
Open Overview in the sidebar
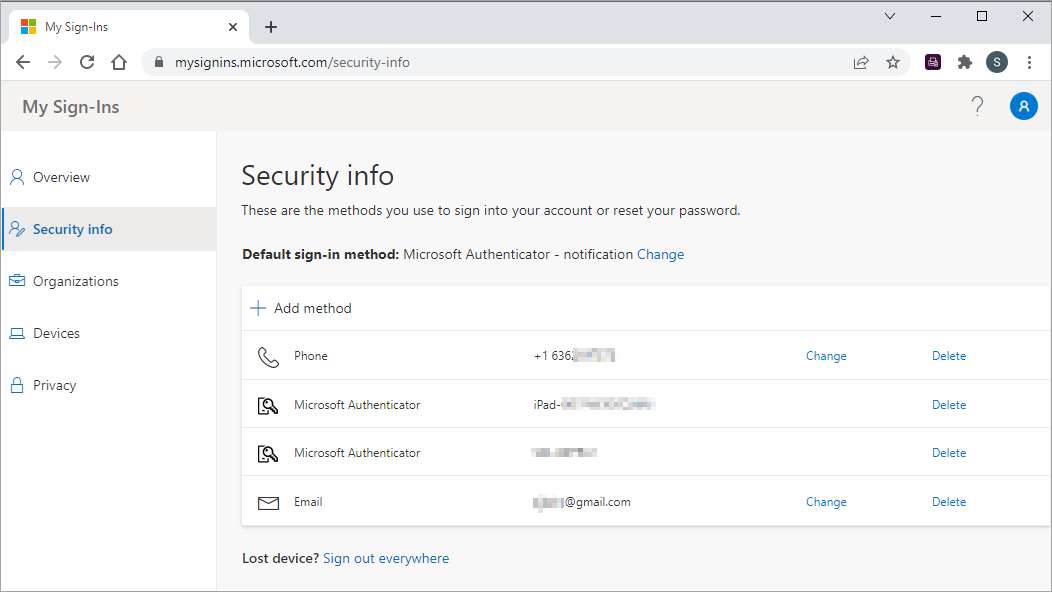click(x=109, y=177)
